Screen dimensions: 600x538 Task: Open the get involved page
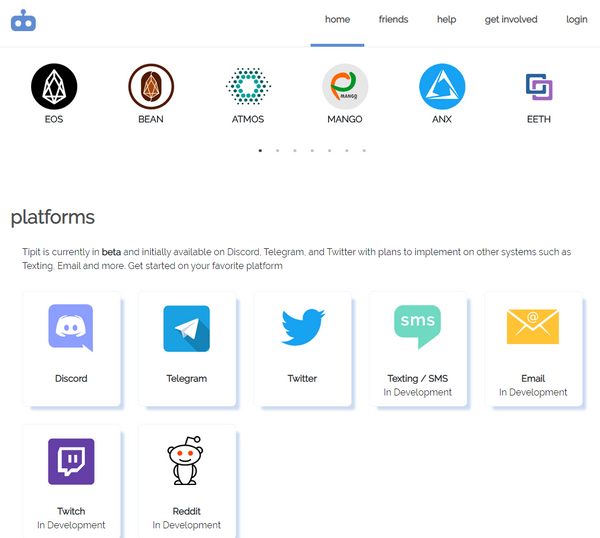coord(511,20)
